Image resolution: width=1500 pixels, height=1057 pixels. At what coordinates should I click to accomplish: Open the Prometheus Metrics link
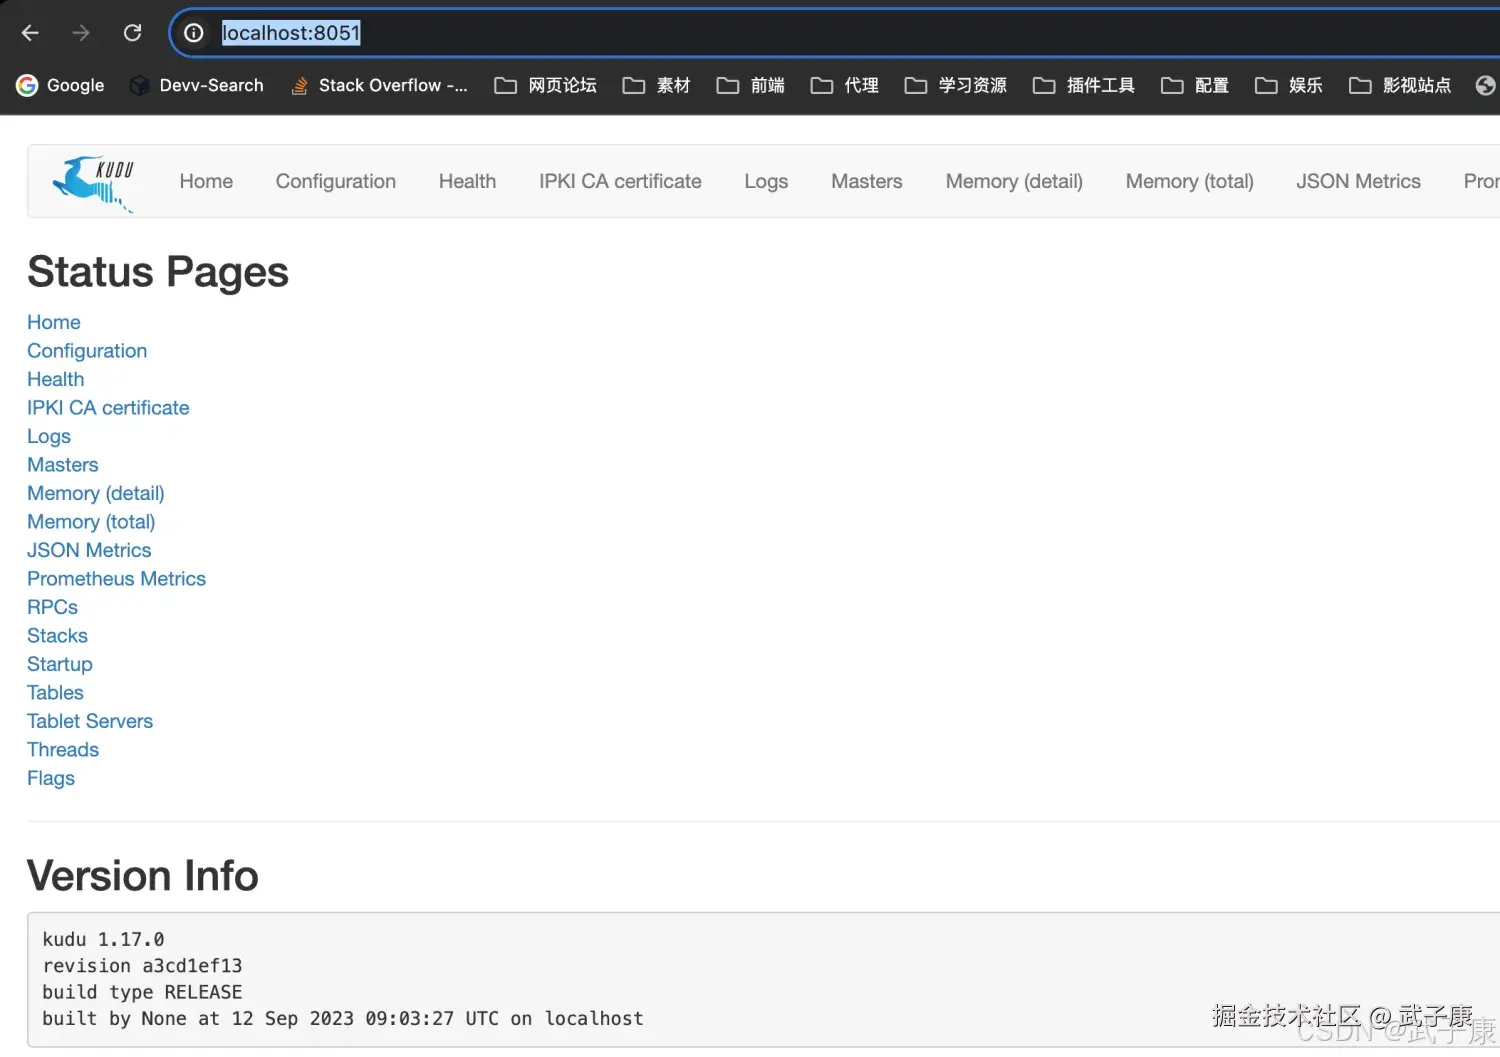[116, 579]
